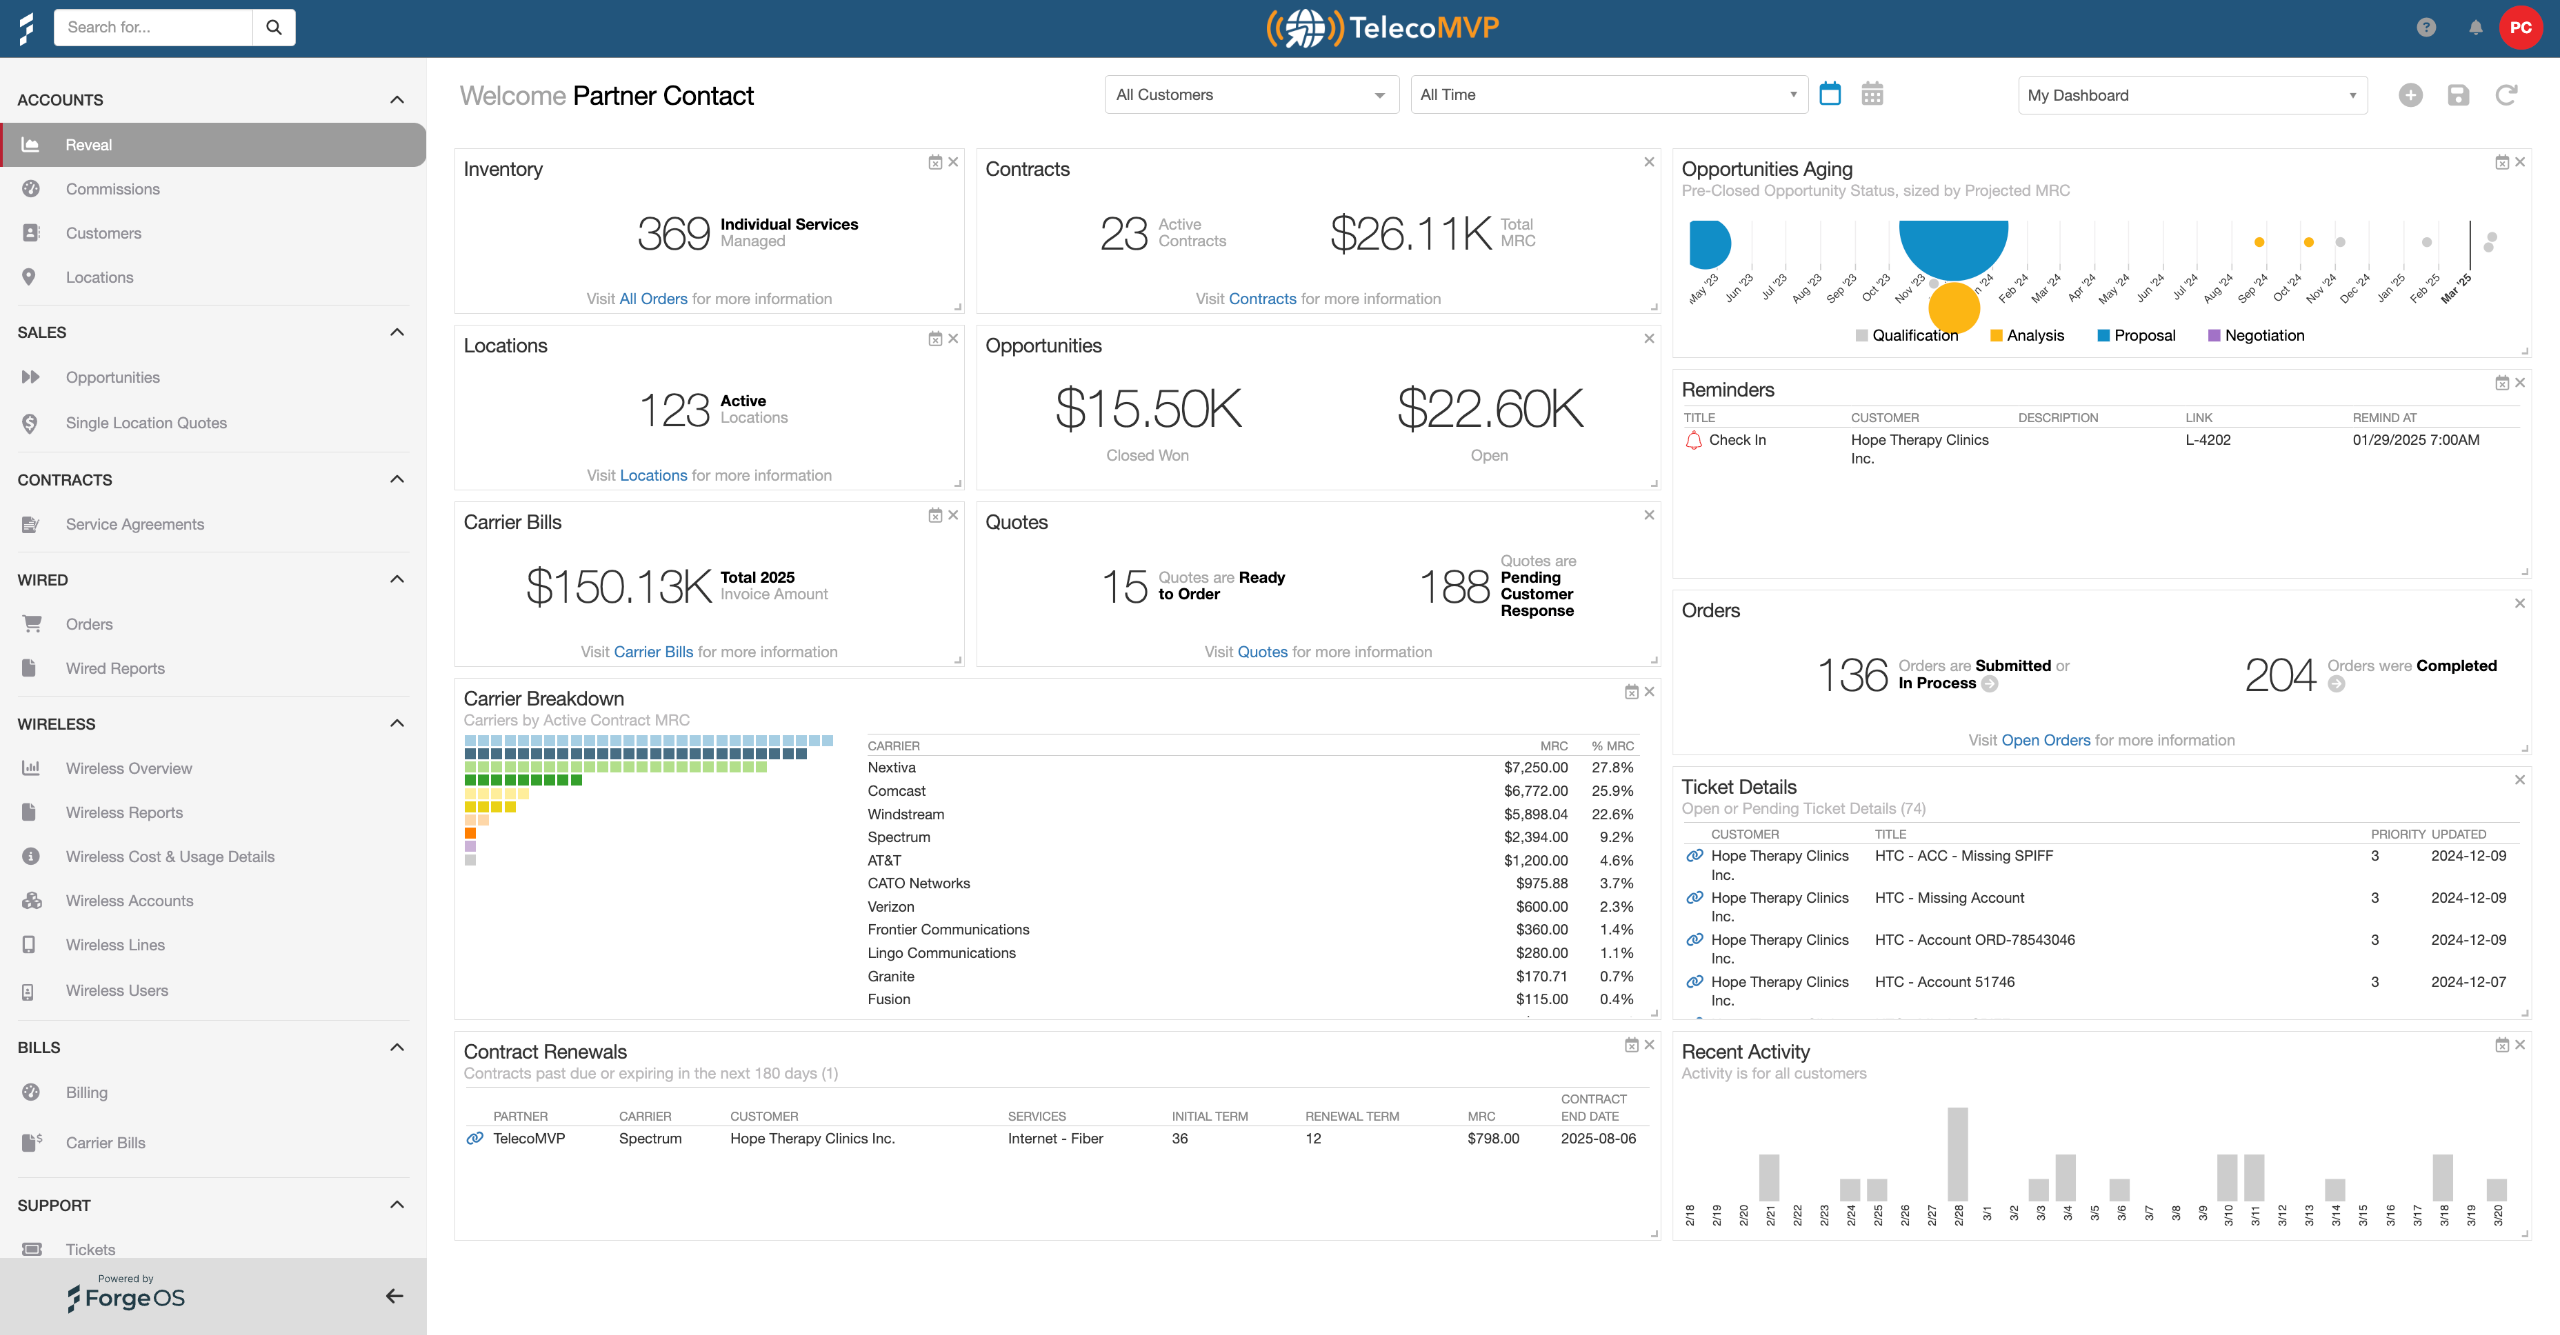The width and height of the screenshot is (2560, 1335).
Task: Click the Carrier Bills link in widget
Action: pos(653,652)
